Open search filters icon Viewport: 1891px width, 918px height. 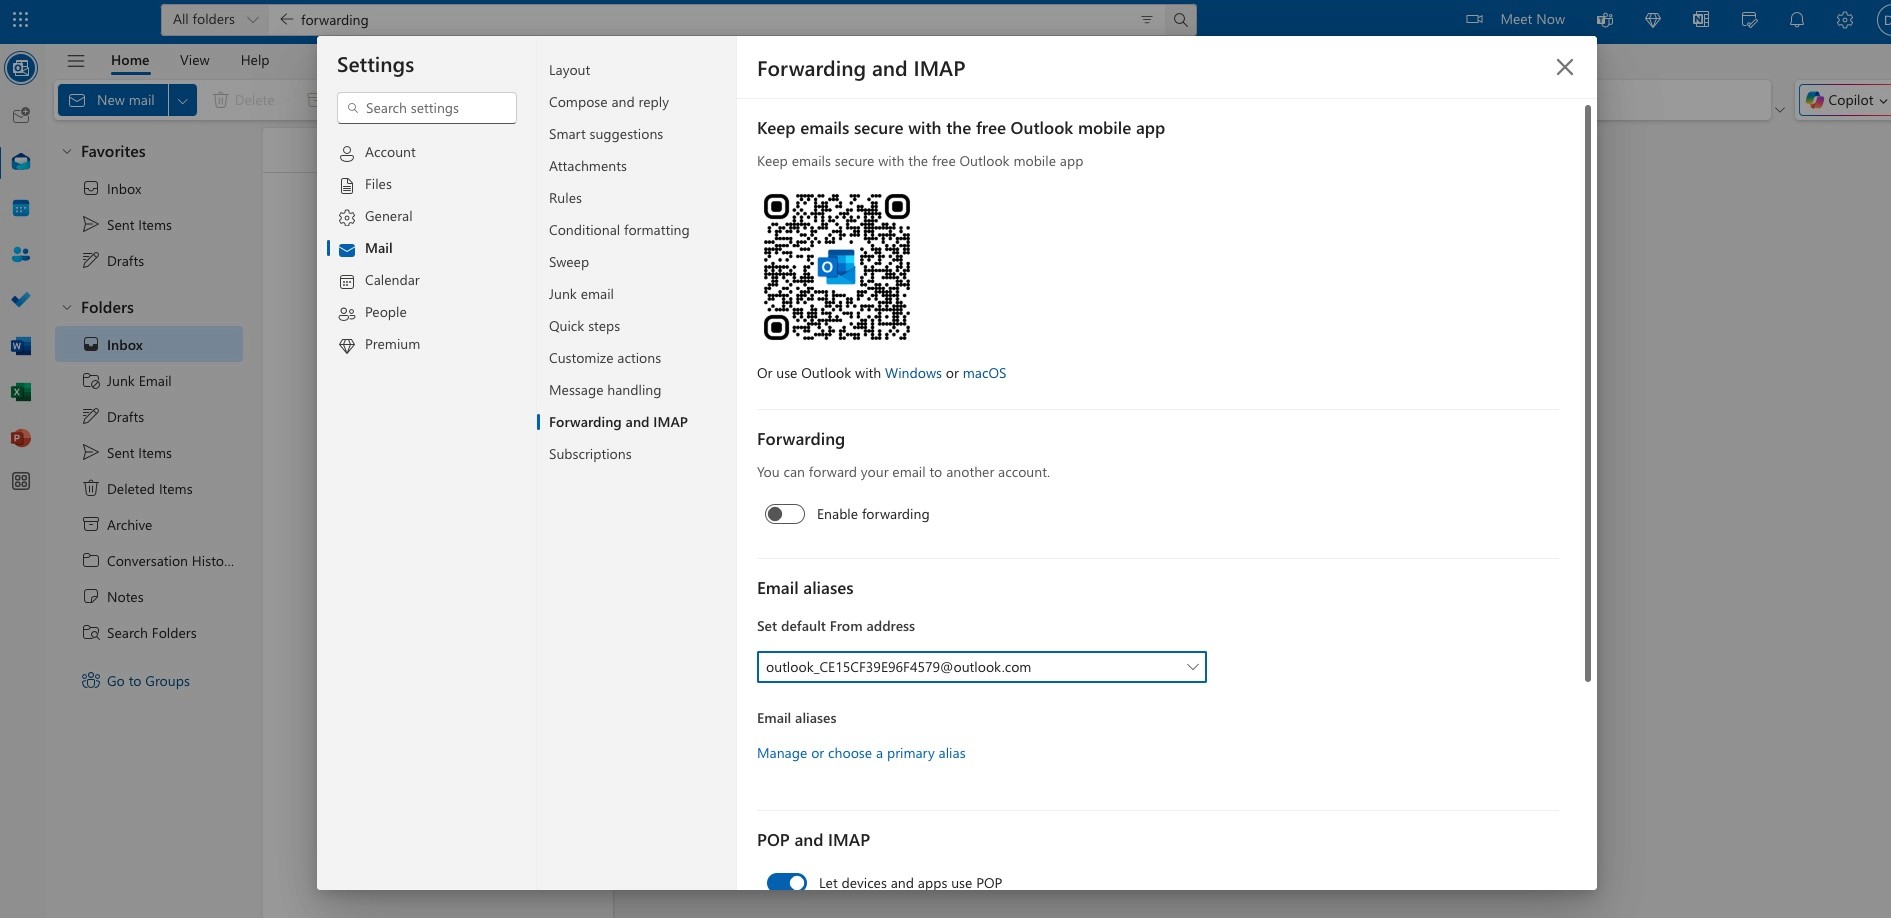1147,19
